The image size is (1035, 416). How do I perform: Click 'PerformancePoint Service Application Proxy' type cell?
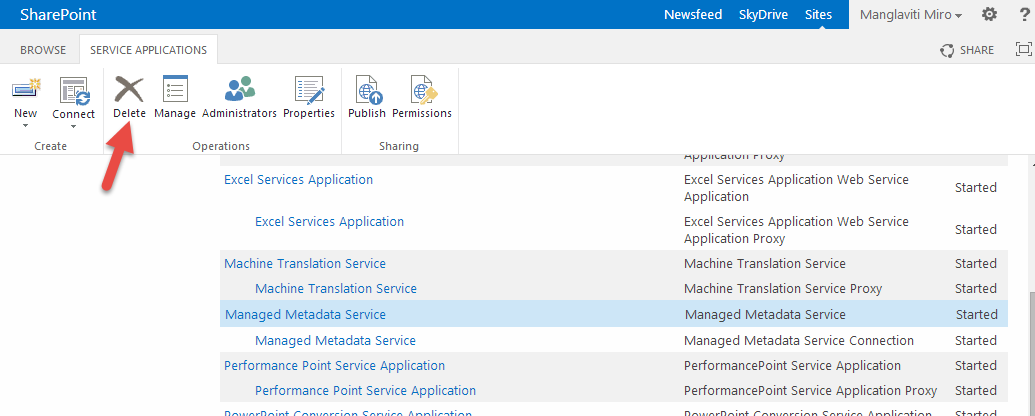[x=811, y=390]
